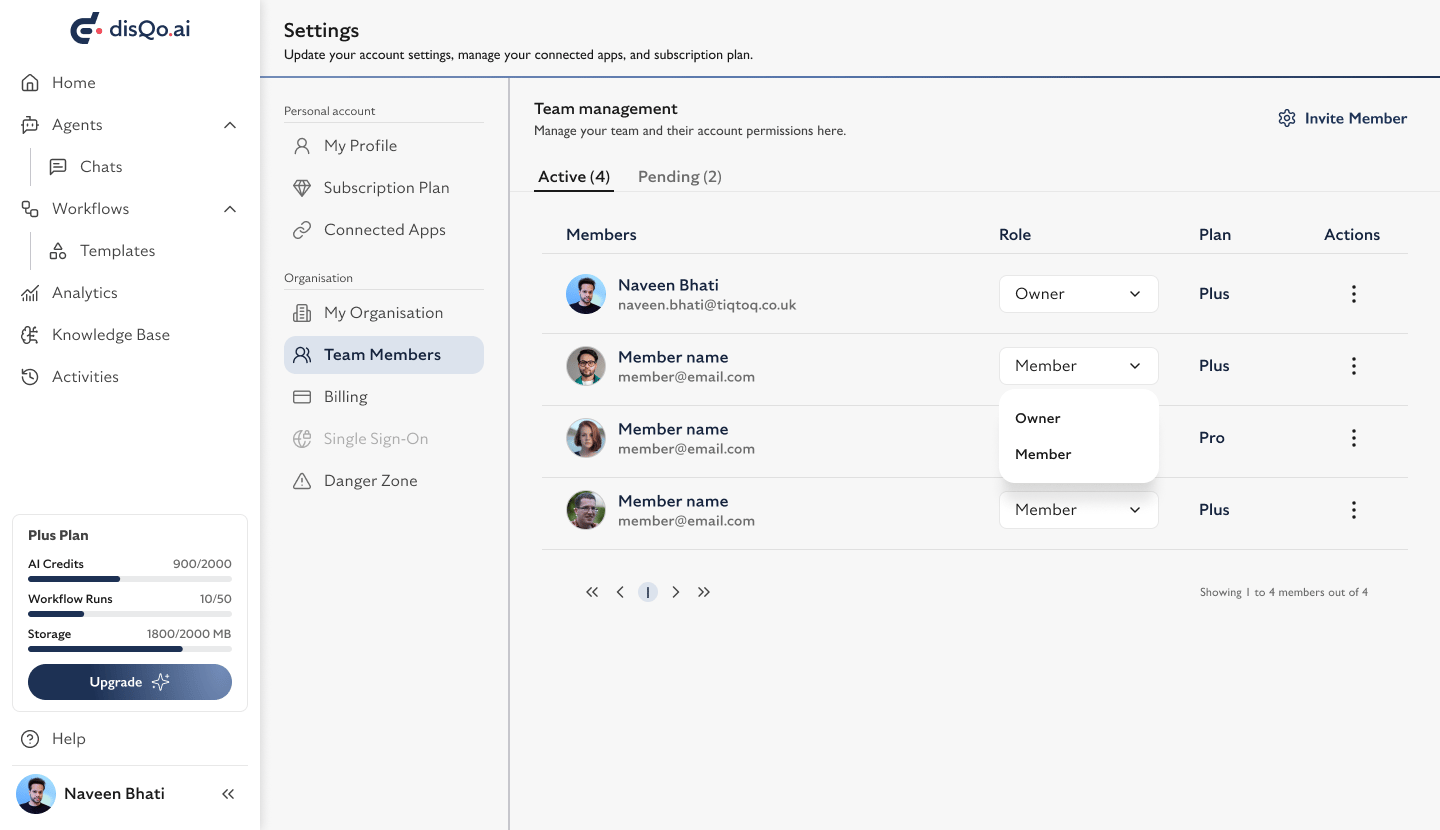Click the Storage usage progress bar
The image size is (1440, 830).
point(130,649)
